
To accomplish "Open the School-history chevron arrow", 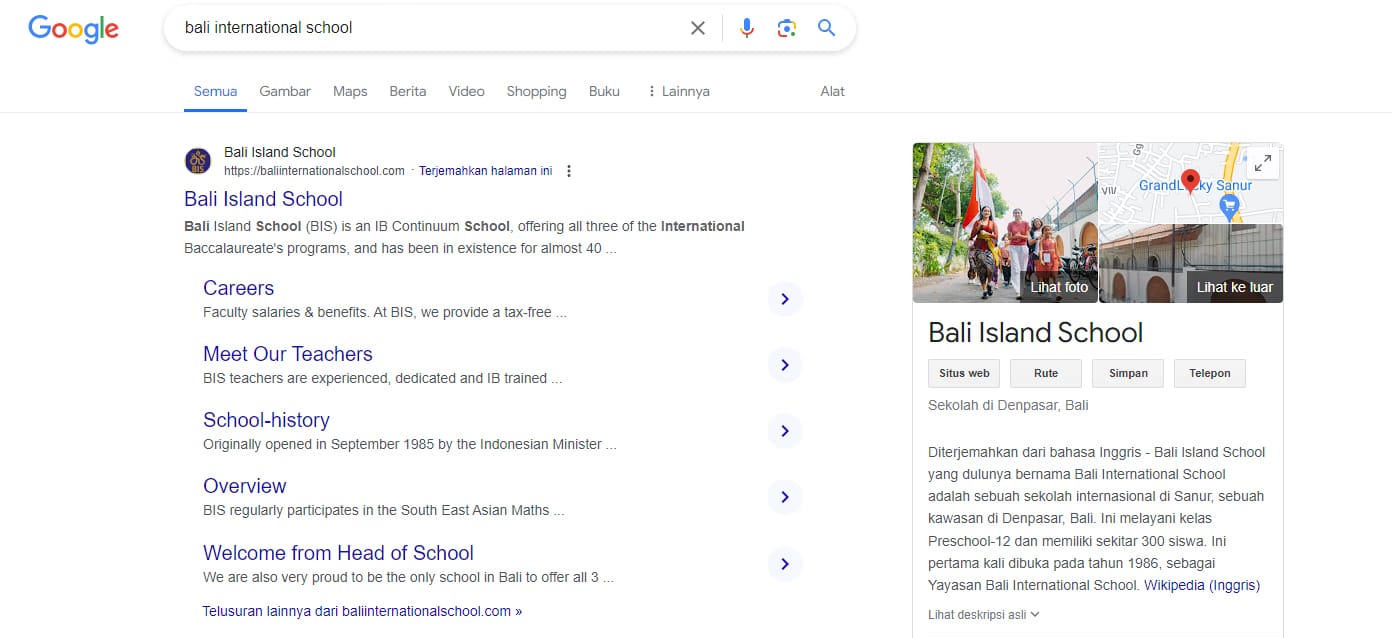I will [x=785, y=431].
